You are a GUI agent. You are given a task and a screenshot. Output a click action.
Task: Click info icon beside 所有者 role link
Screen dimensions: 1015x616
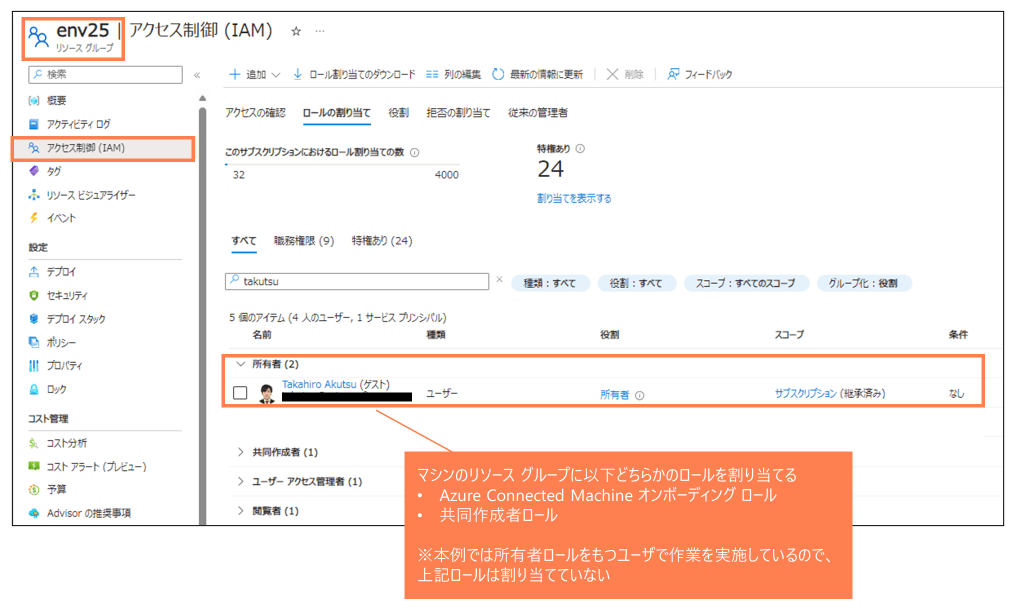[640, 395]
